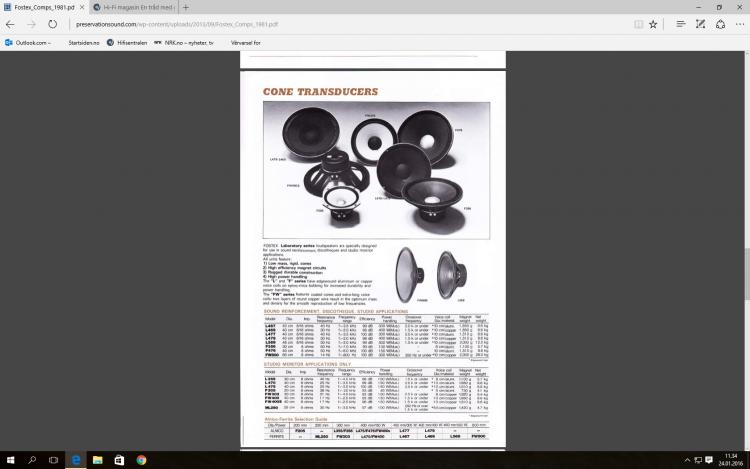750x469 pixels.
Task: Open reading view from address bar
Action: click(638, 24)
